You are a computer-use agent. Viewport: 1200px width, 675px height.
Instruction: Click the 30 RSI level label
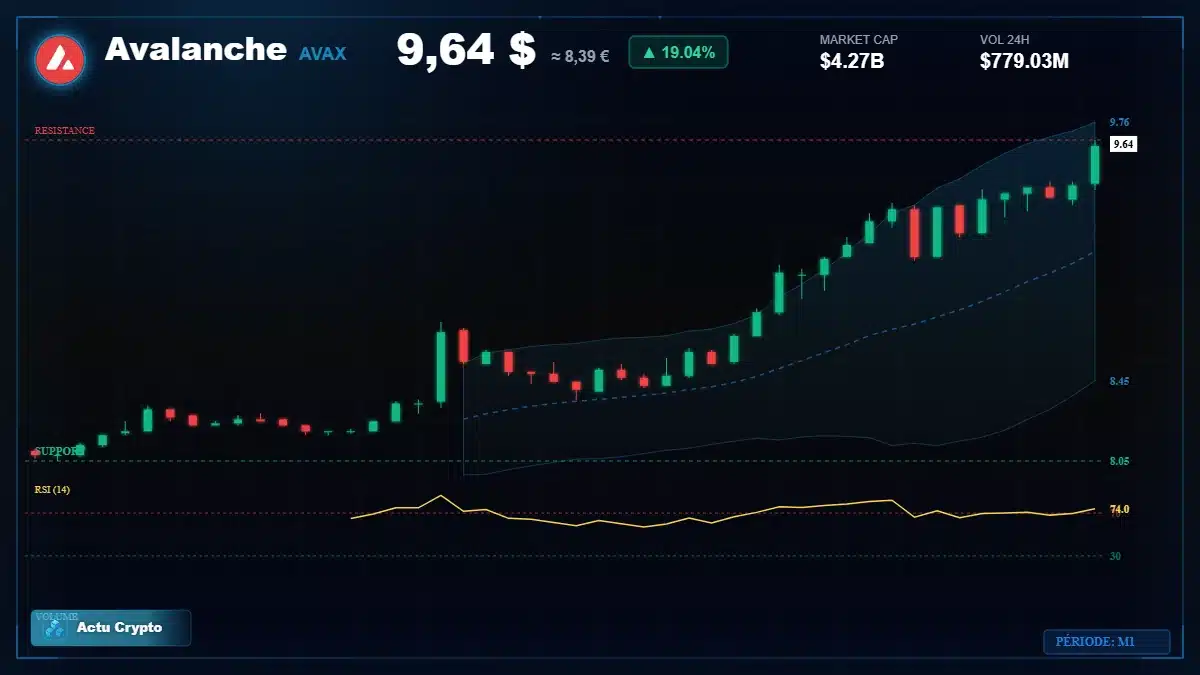point(1115,556)
